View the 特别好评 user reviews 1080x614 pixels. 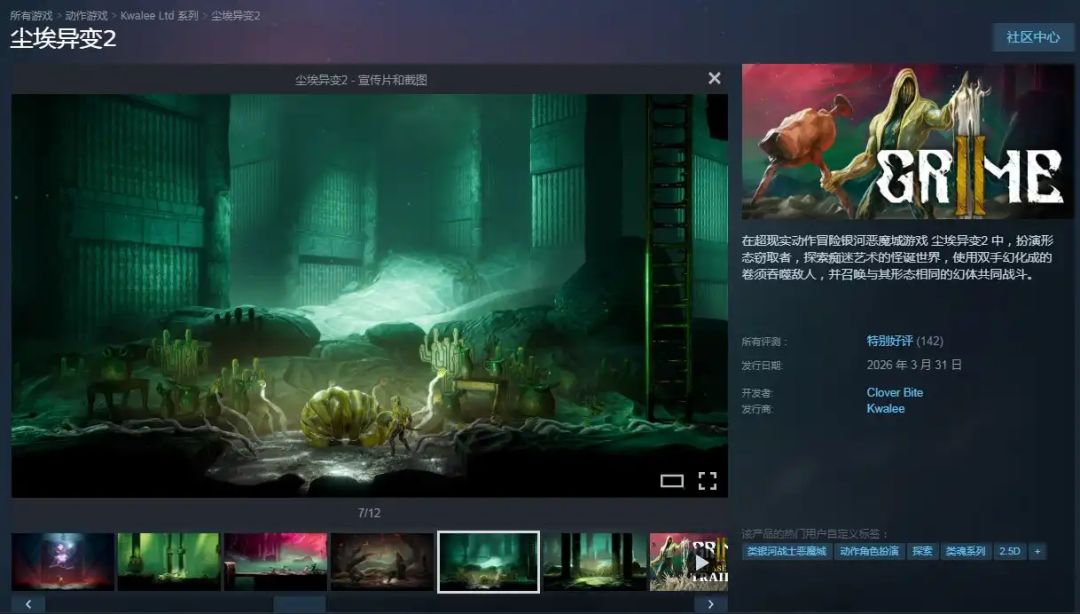tap(890, 340)
